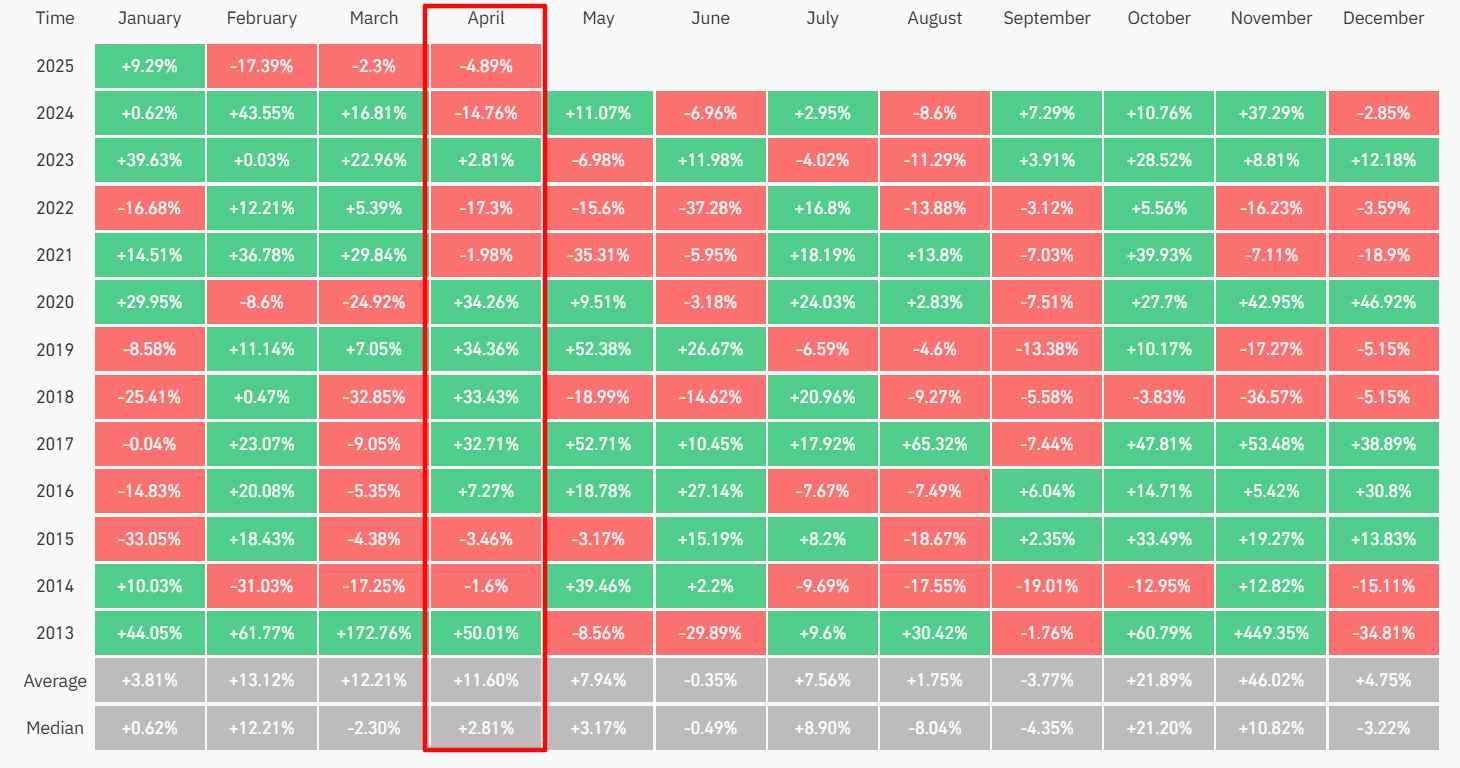This screenshot has width=1460, height=768.
Task: Click the -35.31% May 2021 cell
Action: 598,255
